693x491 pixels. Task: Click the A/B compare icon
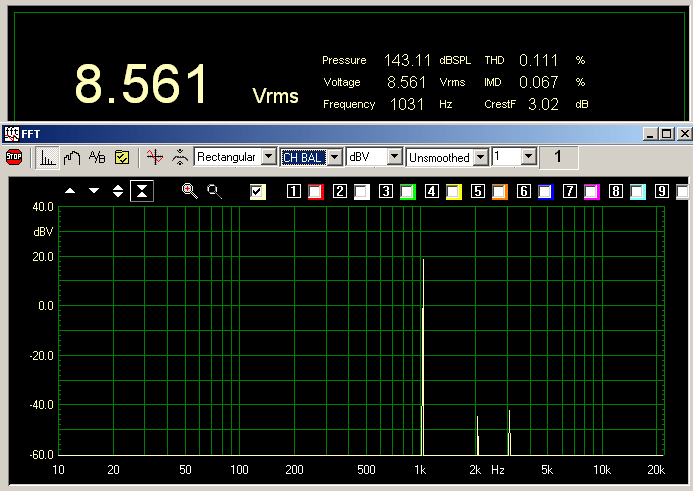97,157
